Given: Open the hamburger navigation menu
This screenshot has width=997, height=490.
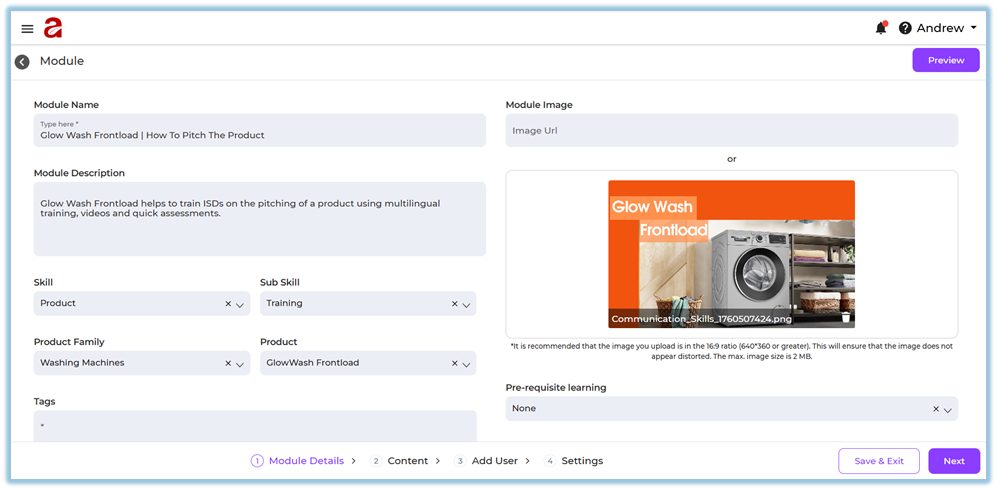Looking at the screenshot, I should click(27, 29).
